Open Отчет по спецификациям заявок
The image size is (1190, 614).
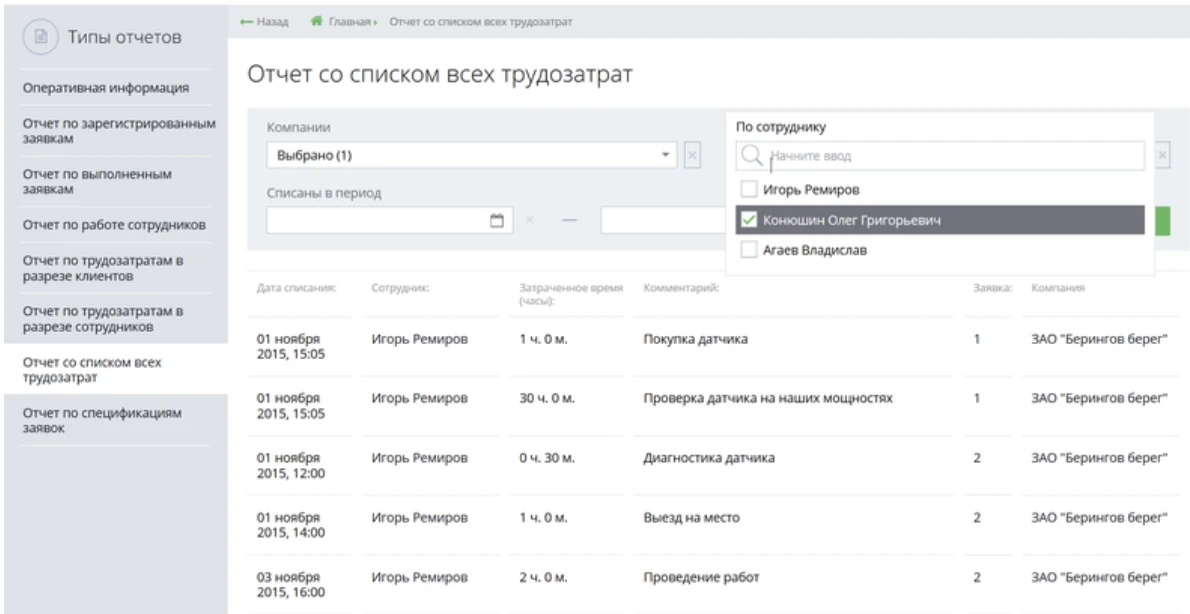coord(102,420)
